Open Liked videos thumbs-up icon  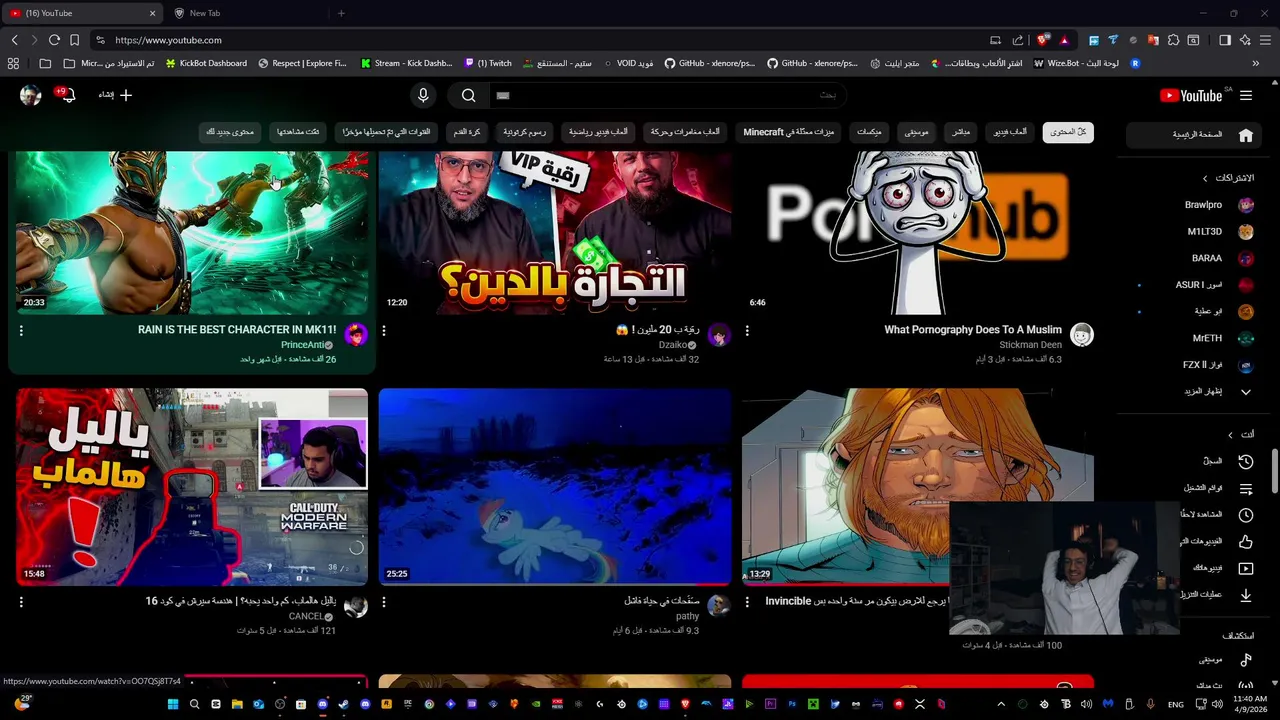click(x=1246, y=542)
